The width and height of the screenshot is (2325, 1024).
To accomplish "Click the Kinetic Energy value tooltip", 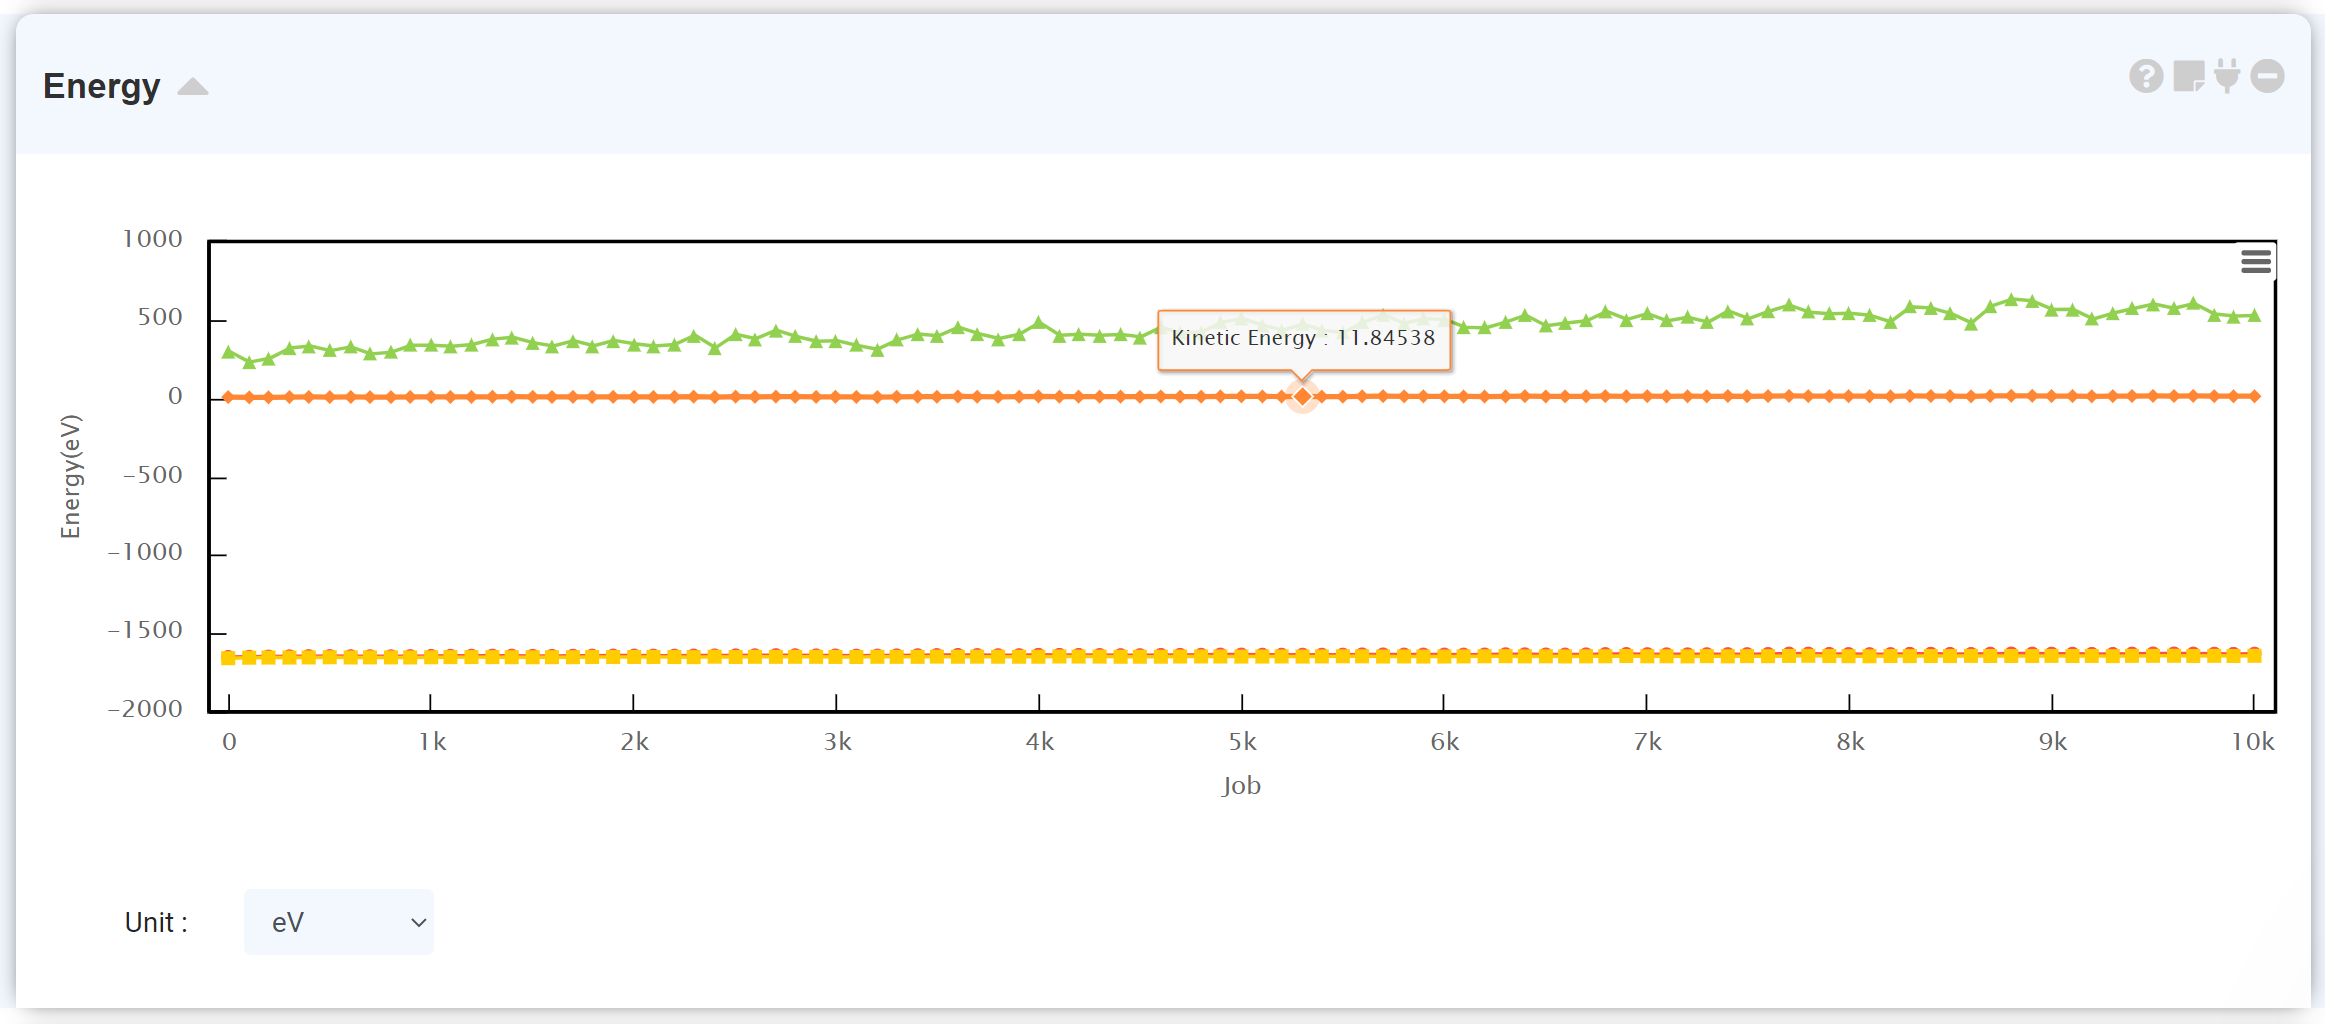I will (x=1303, y=338).
